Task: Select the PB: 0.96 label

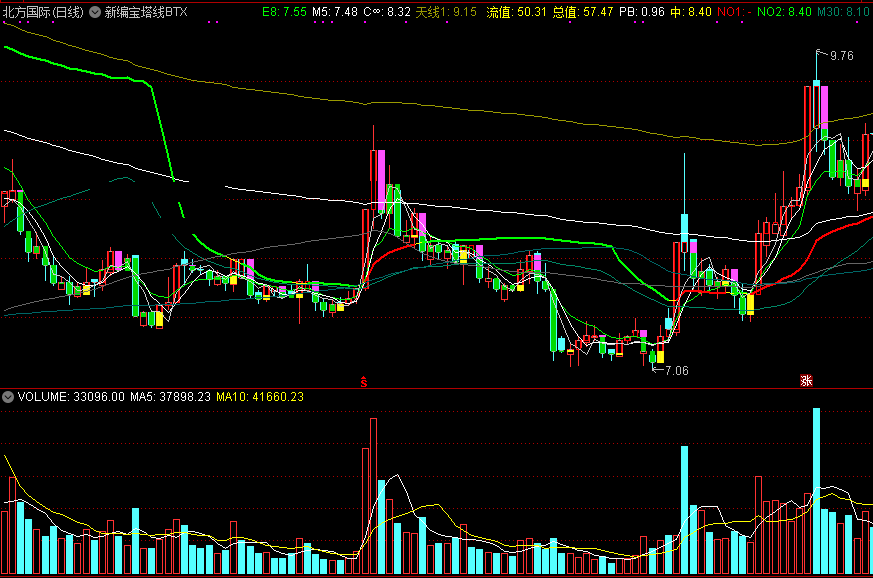Action: click(641, 12)
